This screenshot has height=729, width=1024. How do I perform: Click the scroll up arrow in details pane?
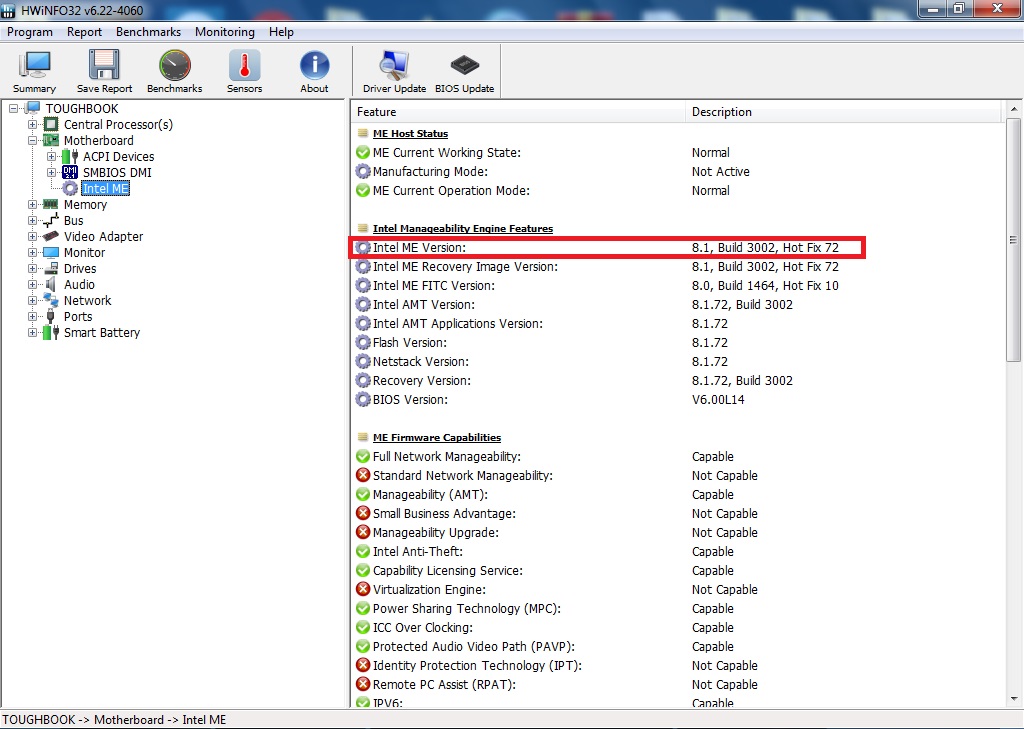click(x=1013, y=109)
